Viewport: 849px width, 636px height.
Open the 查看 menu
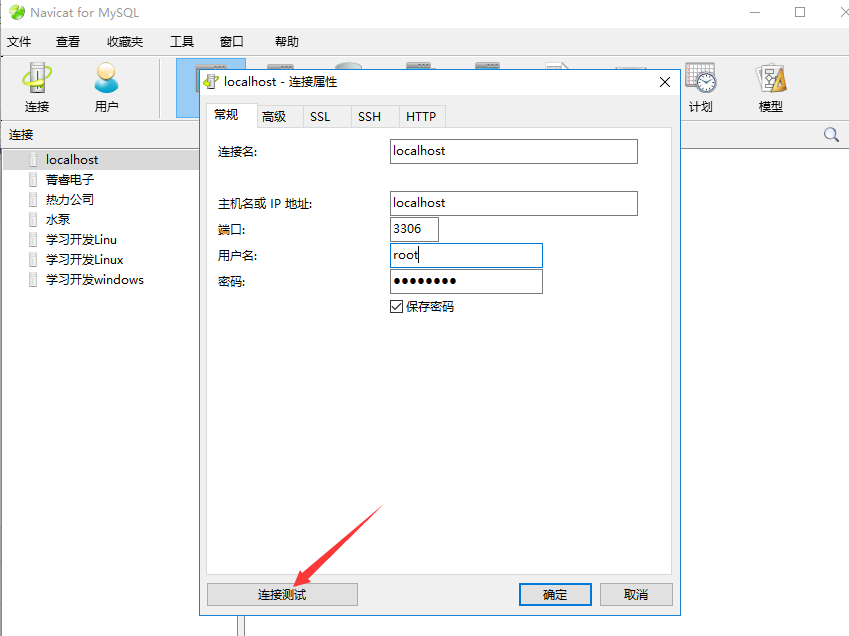(68, 42)
